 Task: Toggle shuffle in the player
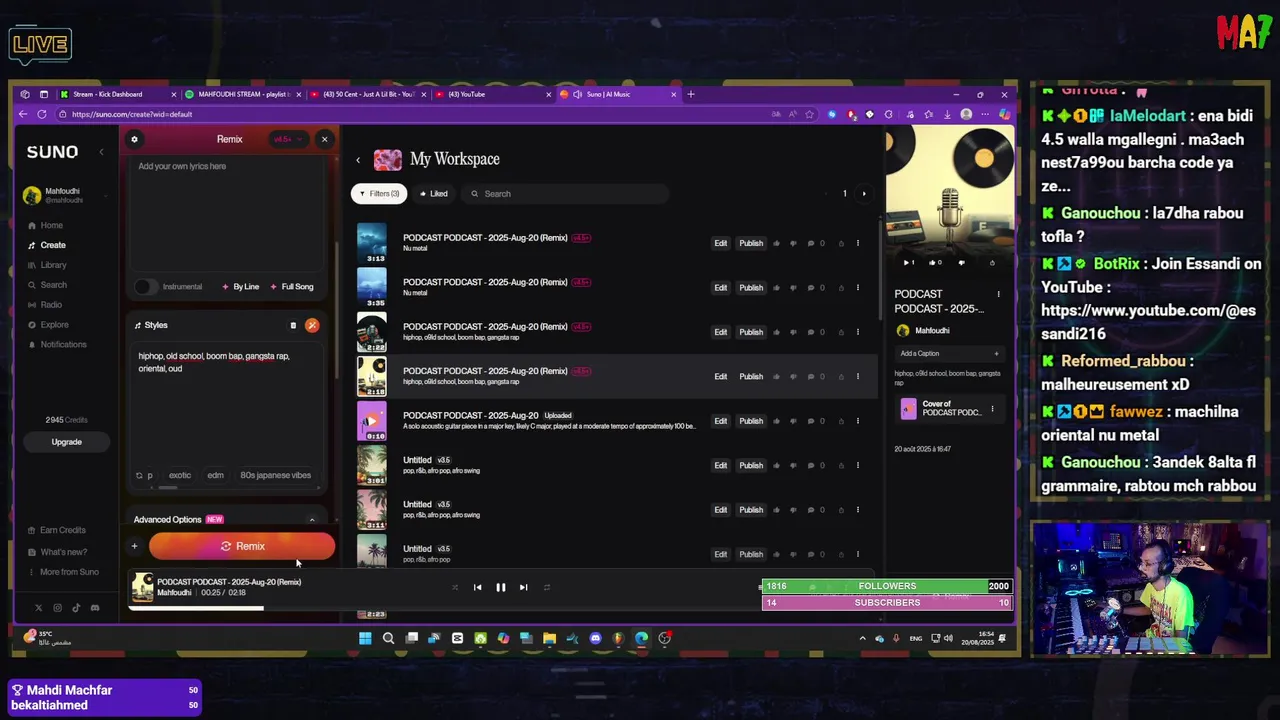click(454, 588)
